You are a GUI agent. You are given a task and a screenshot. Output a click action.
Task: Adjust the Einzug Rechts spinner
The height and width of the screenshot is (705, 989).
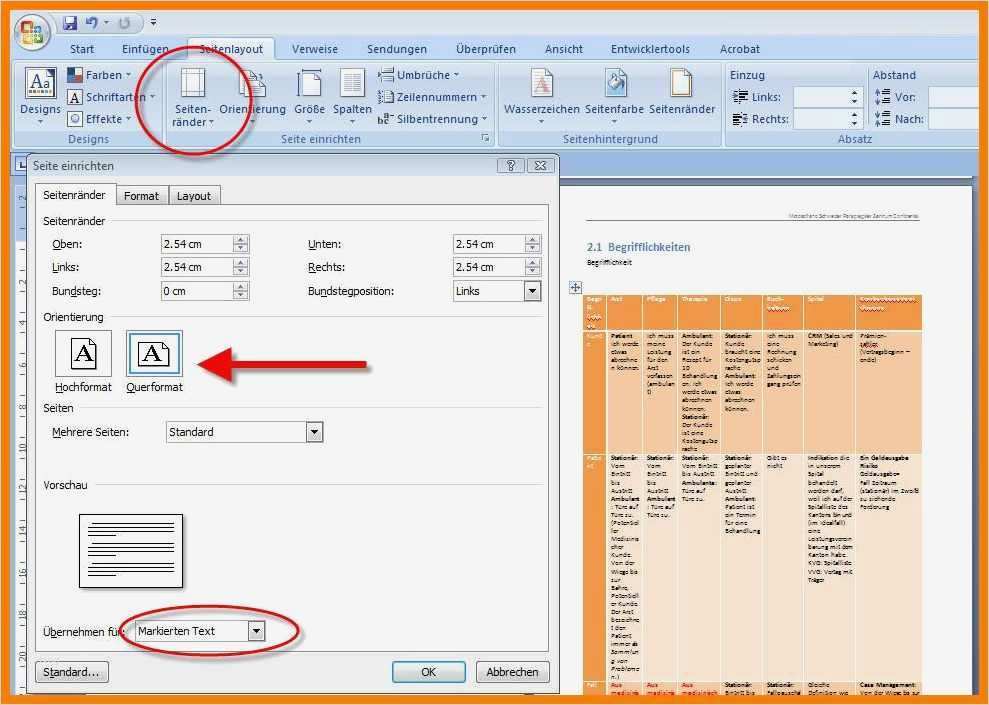point(855,119)
